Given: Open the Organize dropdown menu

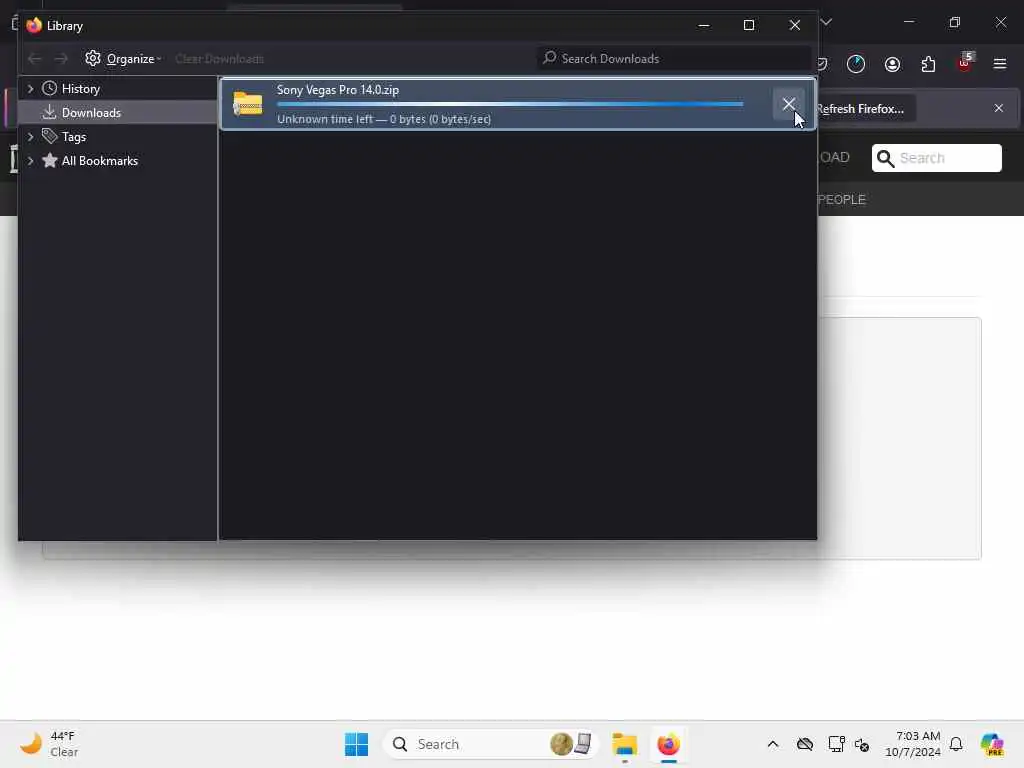Looking at the screenshot, I should pyautogui.click(x=123, y=59).
